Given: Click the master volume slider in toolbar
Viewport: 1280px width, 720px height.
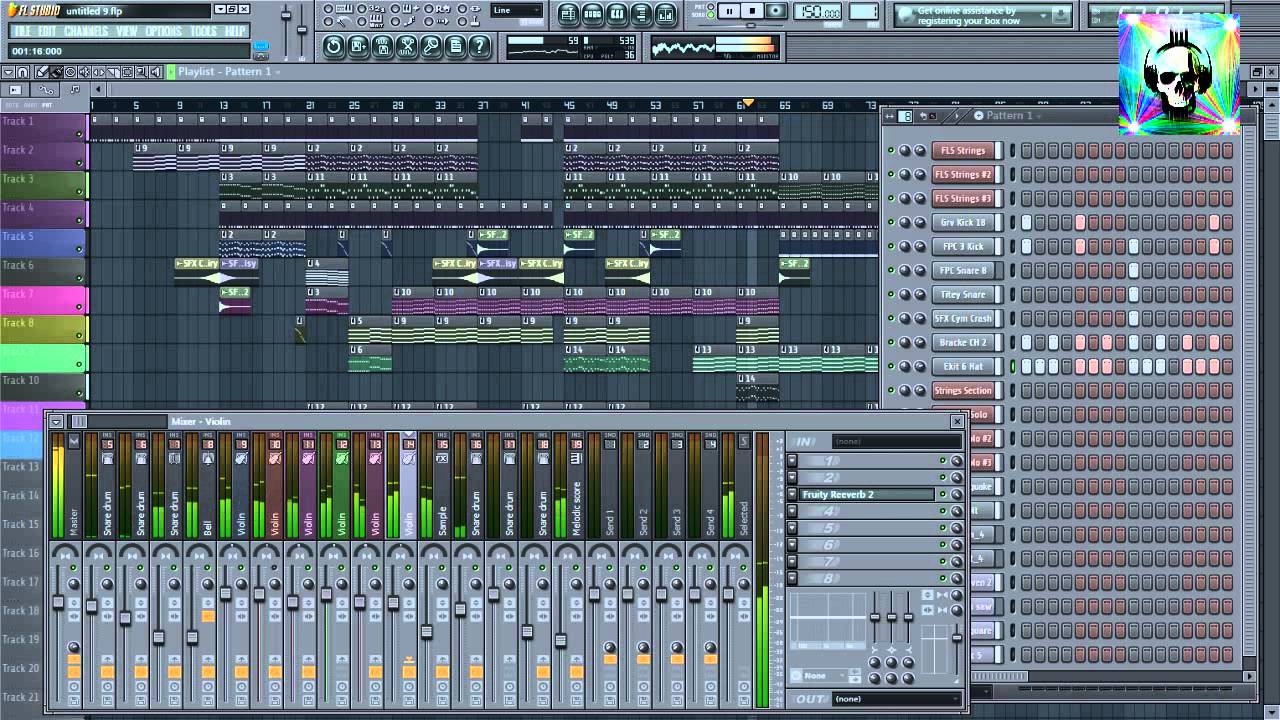Looking at the screenshot, I should point(286,16).
